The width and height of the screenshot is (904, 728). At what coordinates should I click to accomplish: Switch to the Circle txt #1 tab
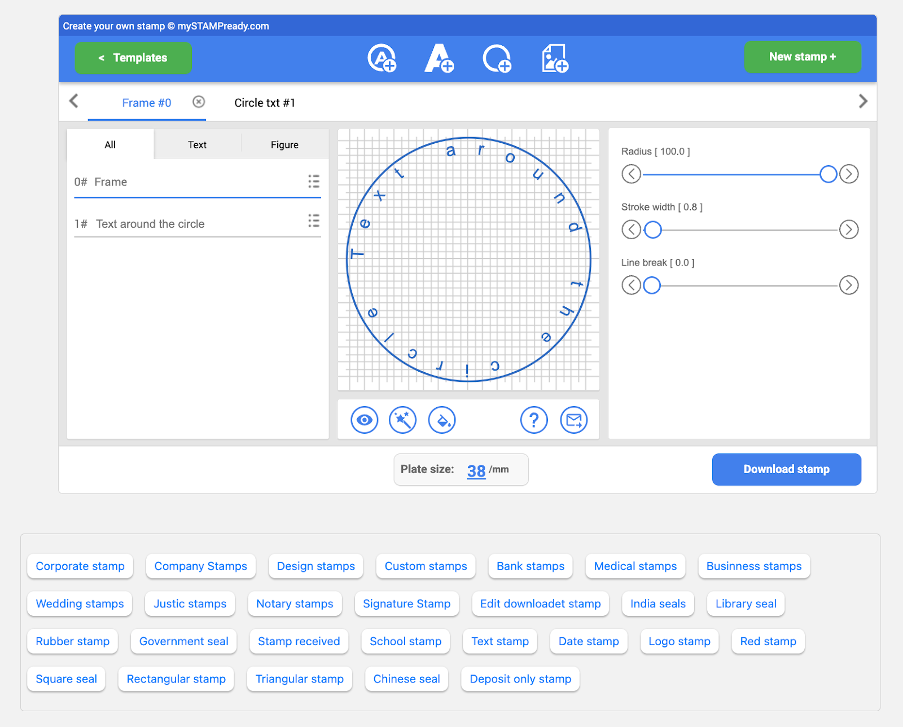(x=264, y=102)
